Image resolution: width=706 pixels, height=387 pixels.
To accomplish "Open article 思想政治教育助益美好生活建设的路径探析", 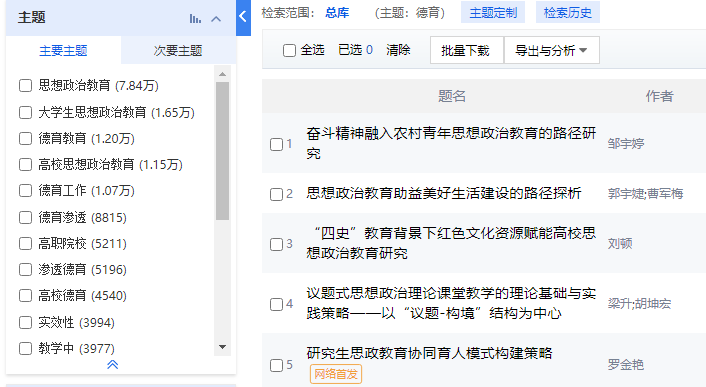I will pos(444,194).
